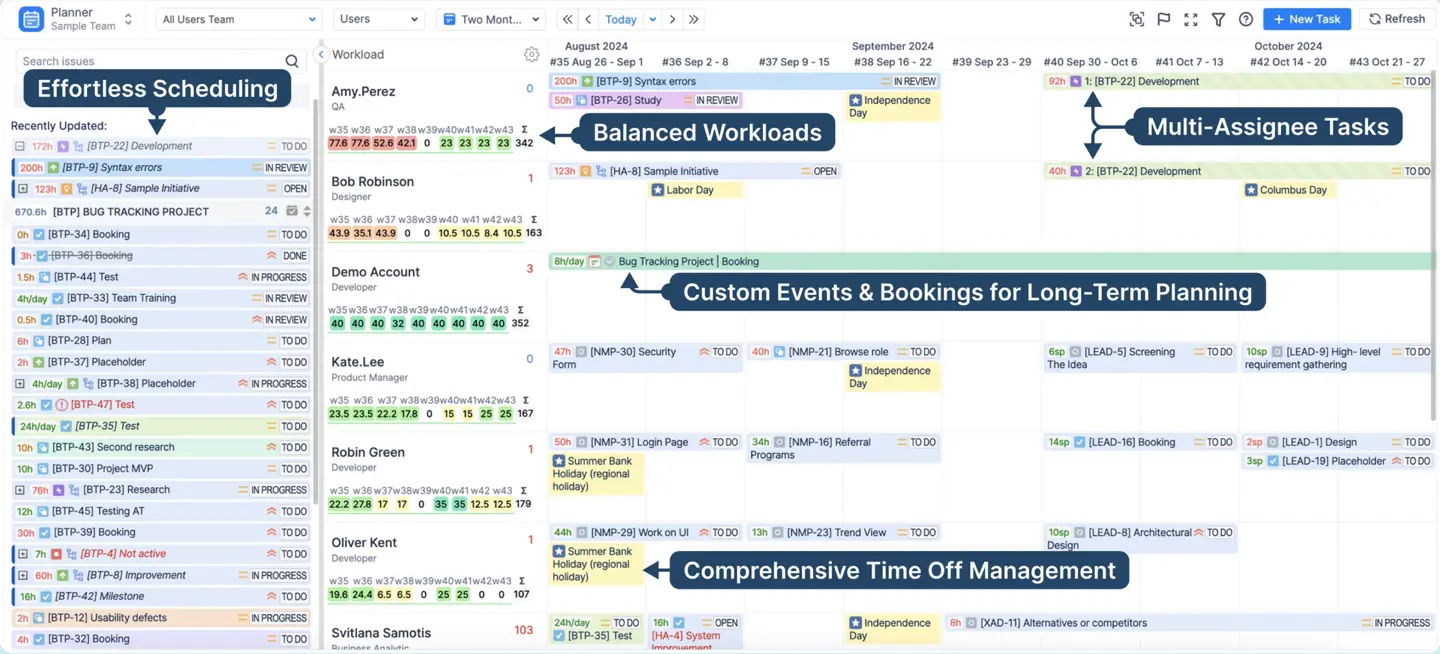Click the filter funnel icon
This screenshot has width=1440, height=654.
(x=1219, y=19)
